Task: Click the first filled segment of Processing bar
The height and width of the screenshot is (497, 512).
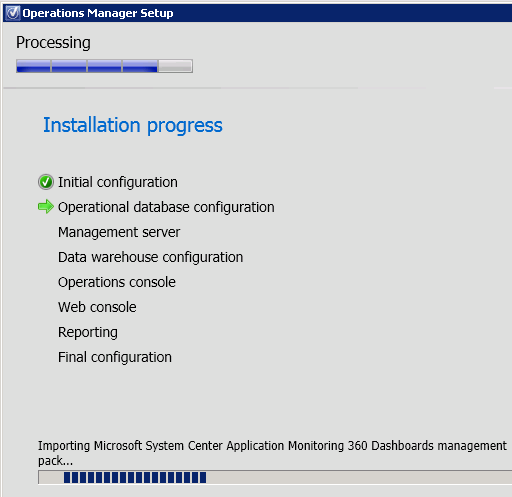Action: (x=34, y=66)
